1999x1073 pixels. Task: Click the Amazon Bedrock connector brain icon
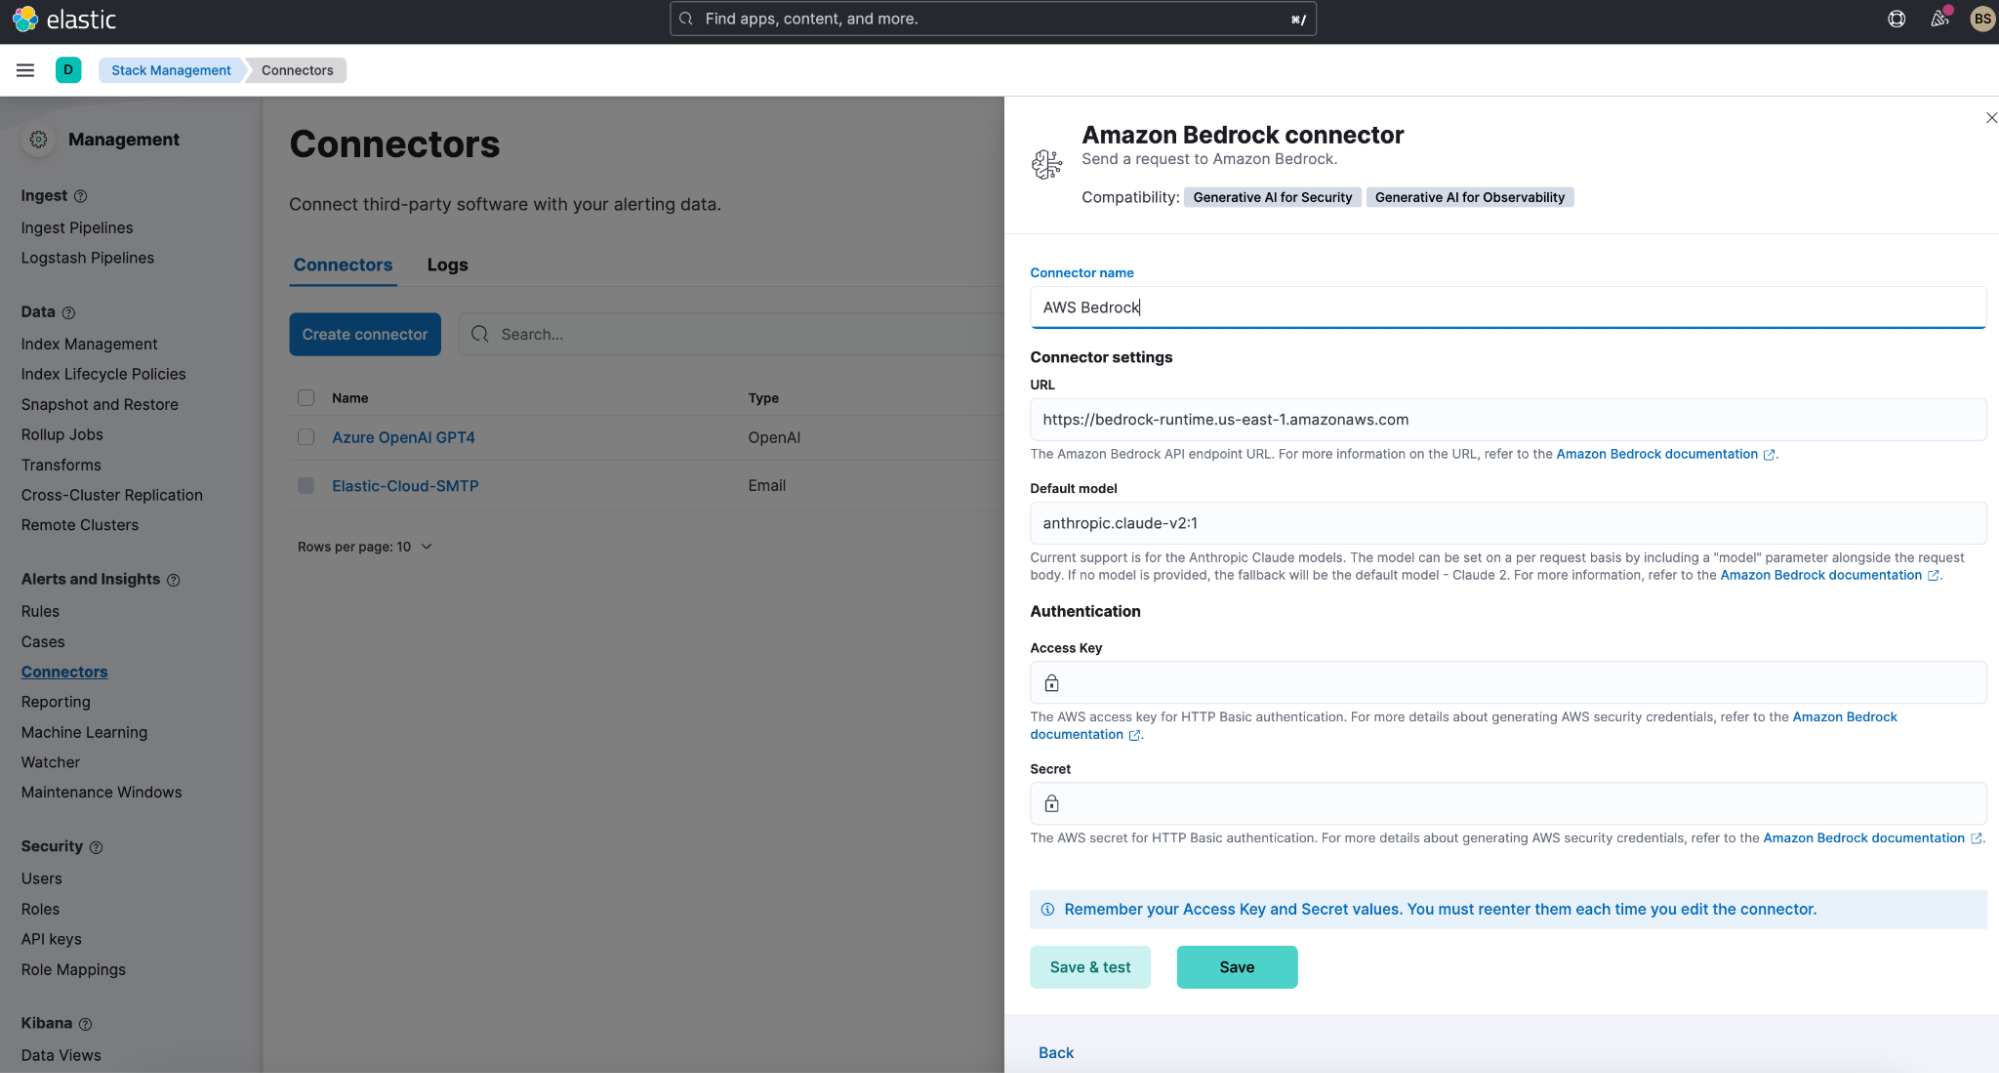pyautogui.click(x=1047, y=162)
